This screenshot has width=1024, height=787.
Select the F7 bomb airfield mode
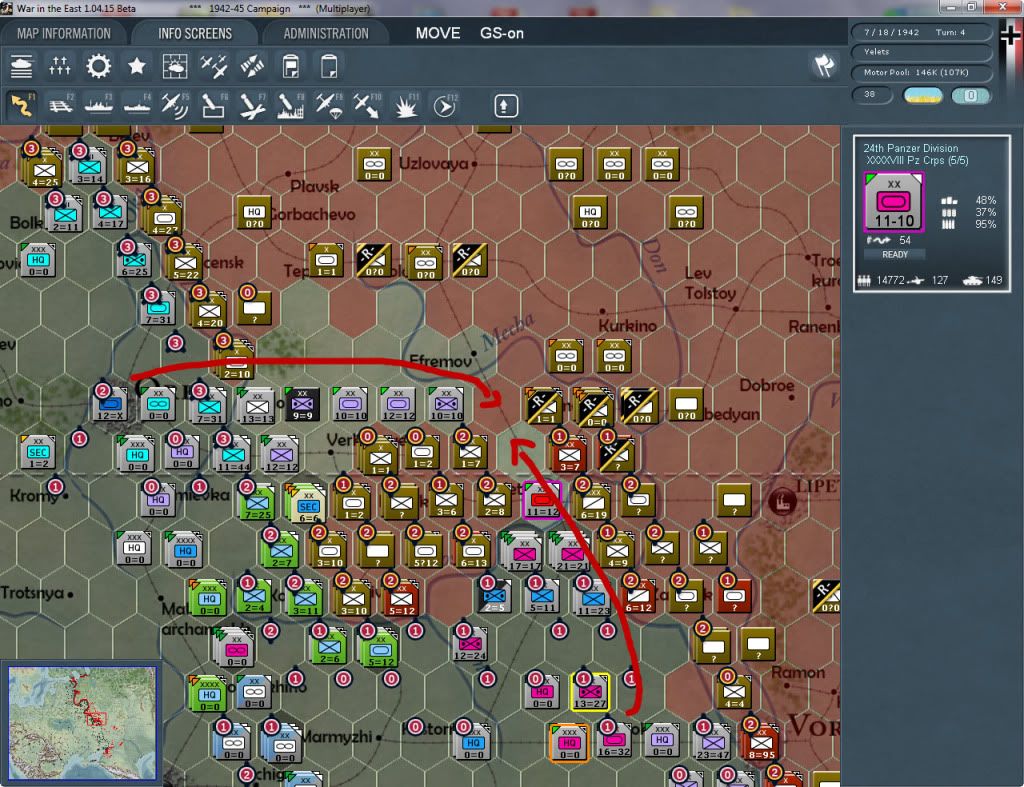point(252,106)
